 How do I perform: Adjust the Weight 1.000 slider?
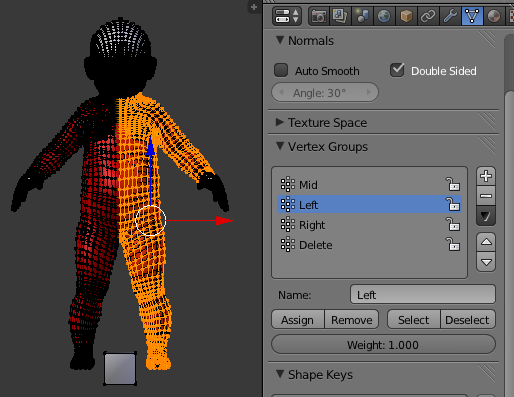coord(383,344)
